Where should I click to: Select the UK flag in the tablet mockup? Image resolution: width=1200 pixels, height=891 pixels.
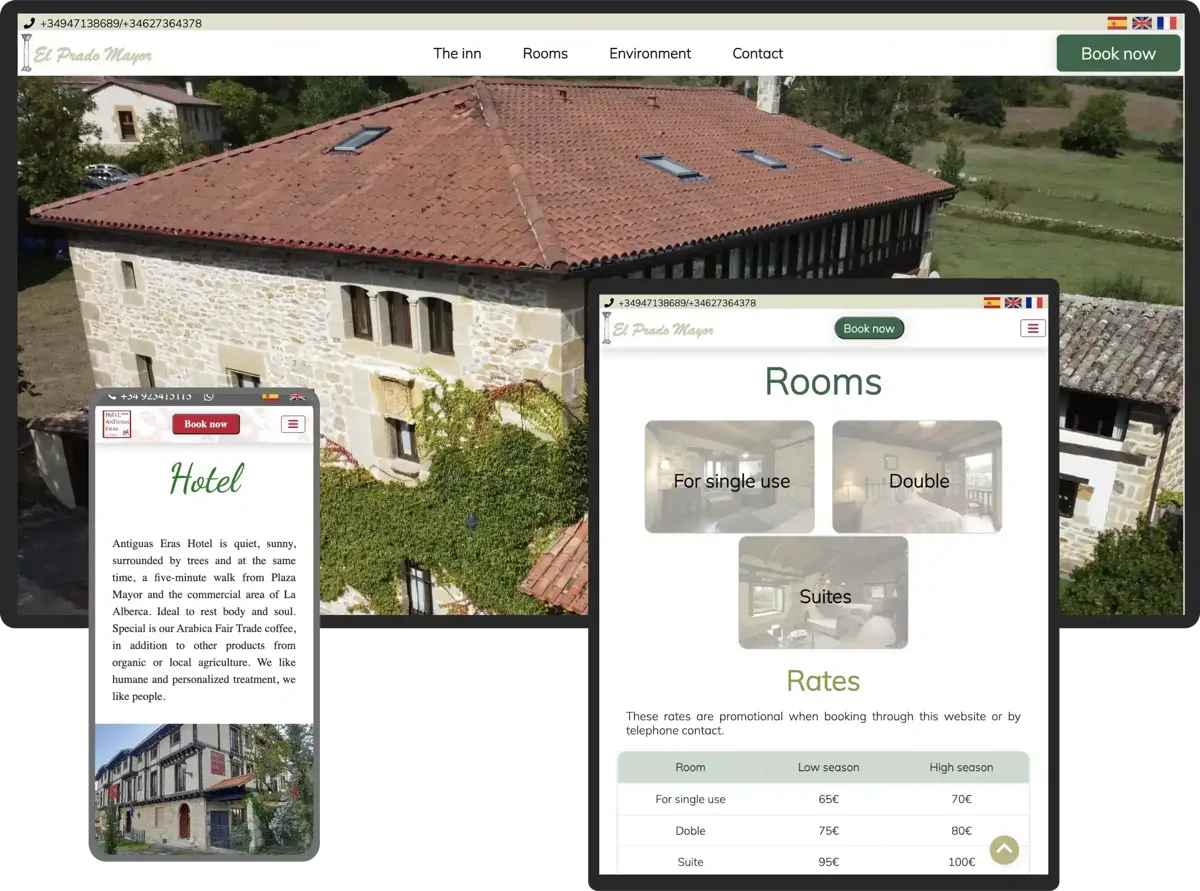(1013, 303)
